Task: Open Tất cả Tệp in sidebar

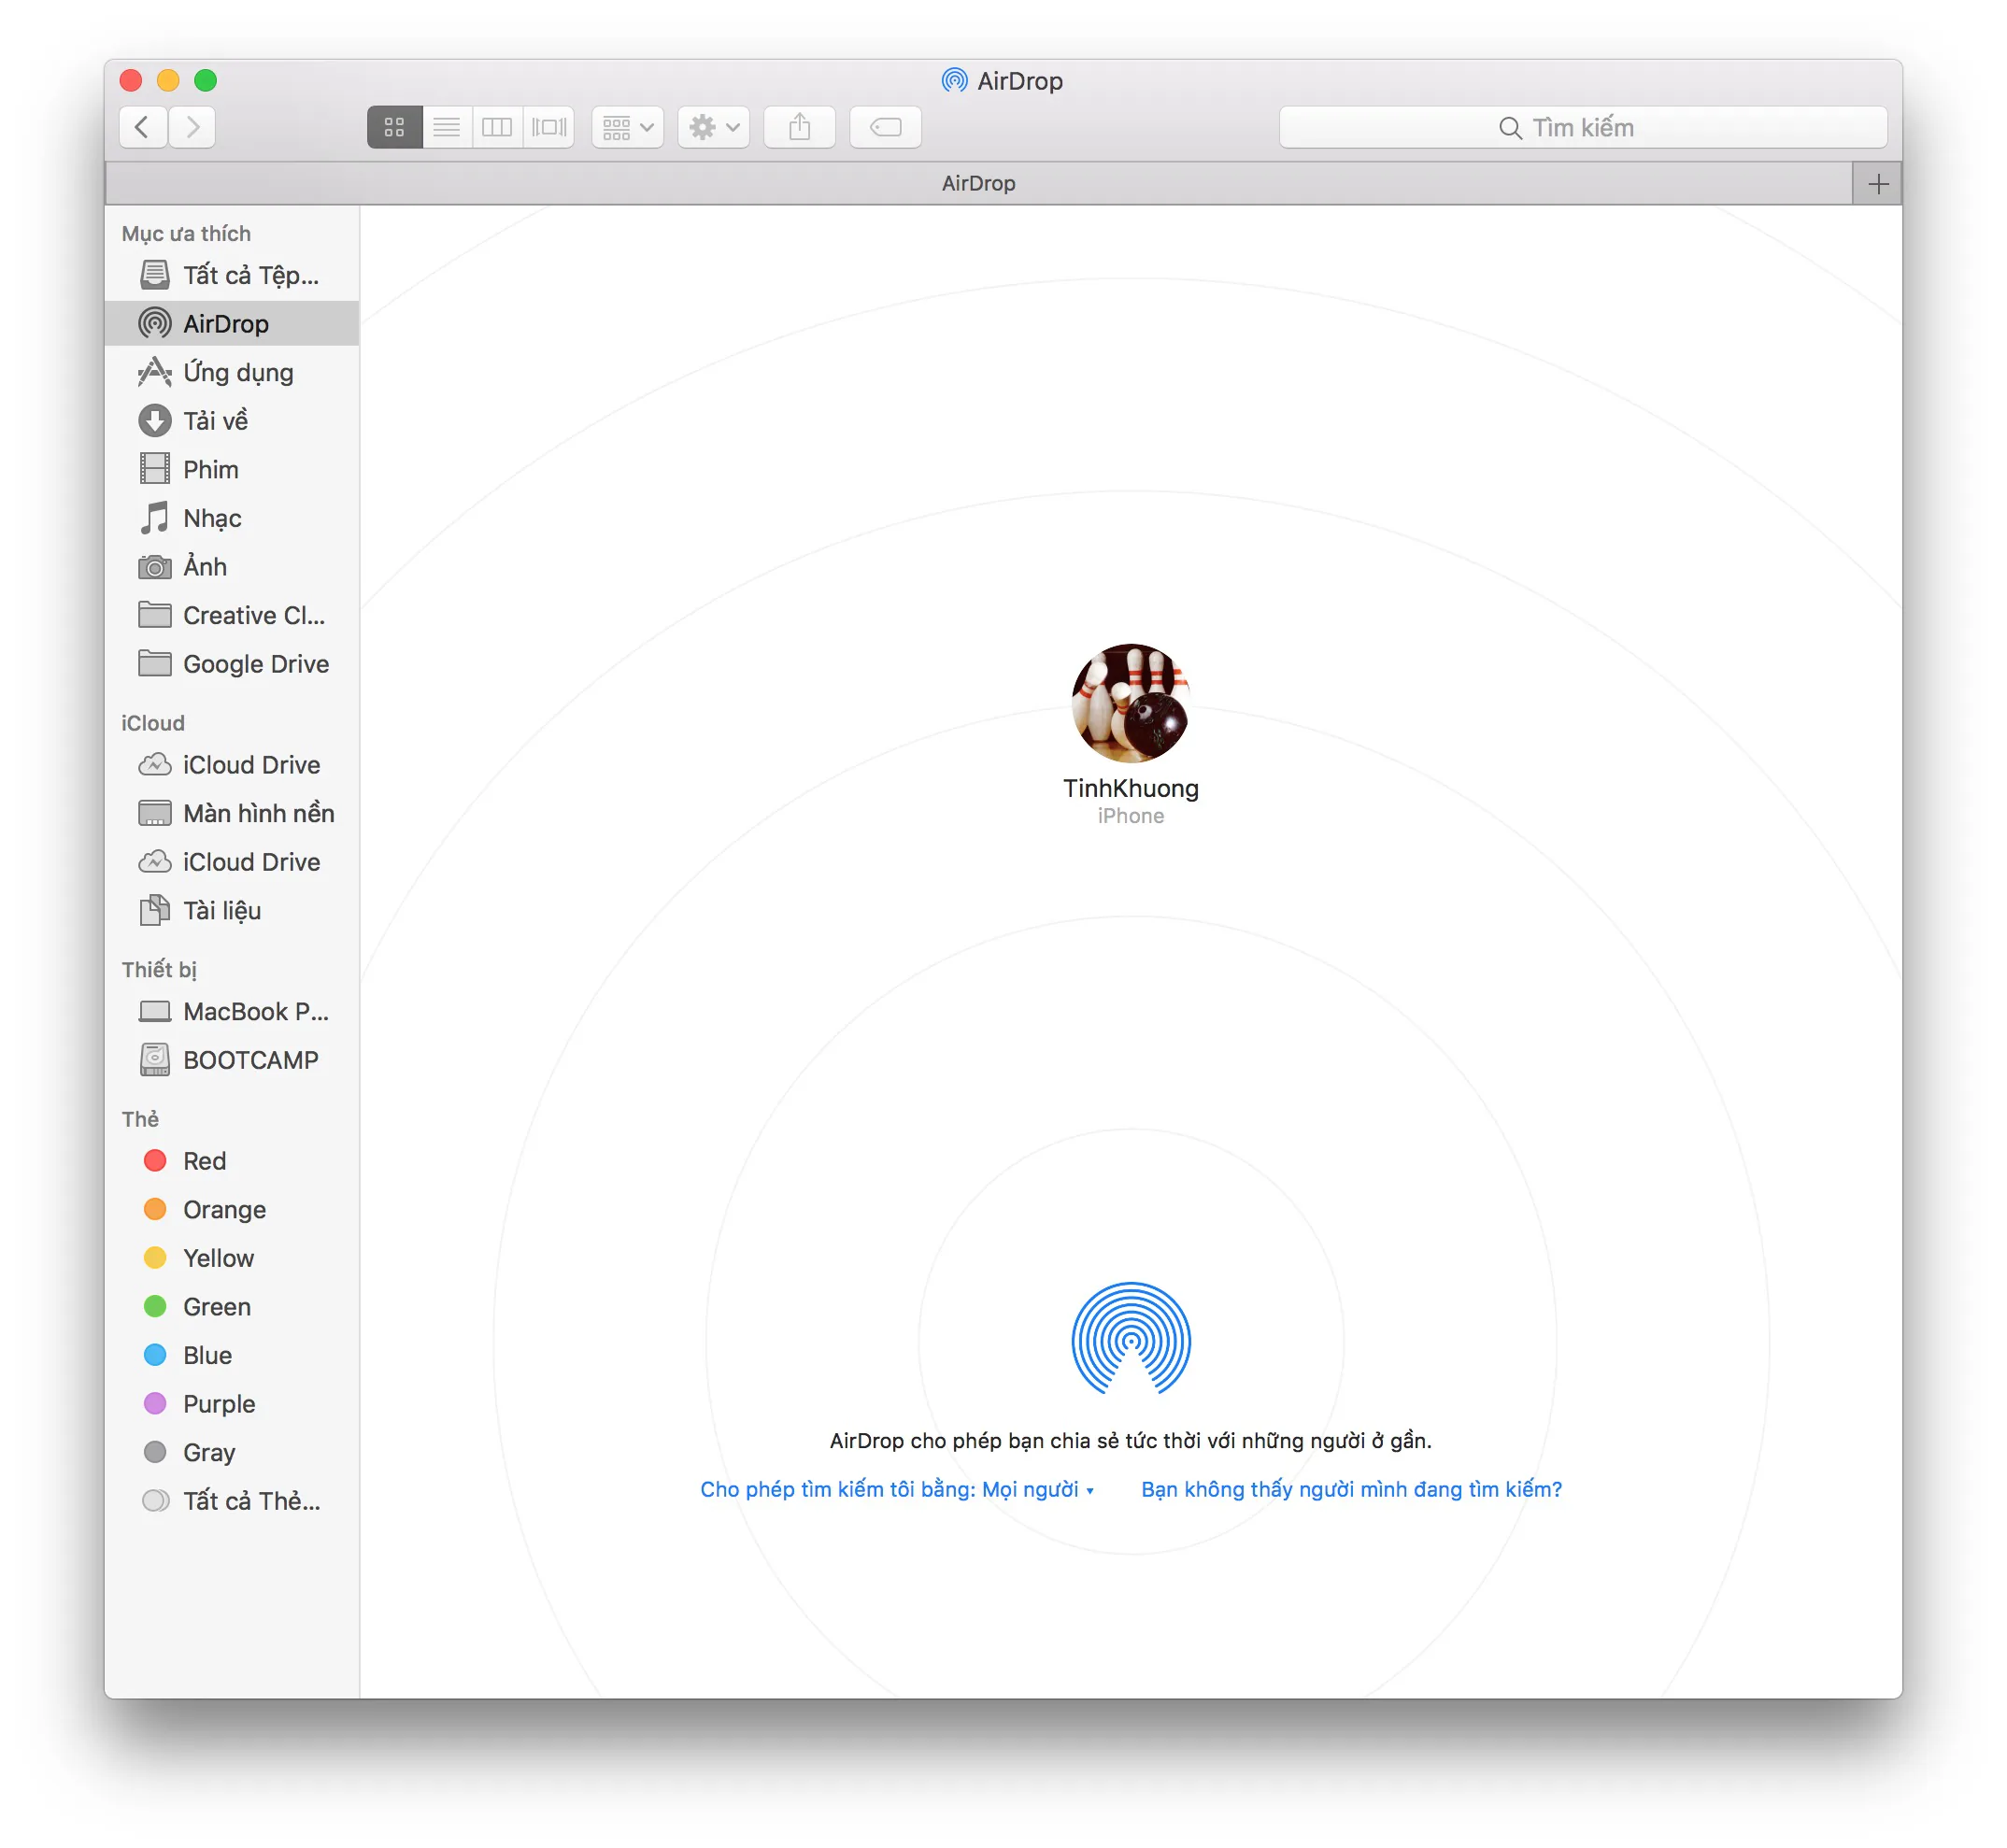Action: coord(231,275)
